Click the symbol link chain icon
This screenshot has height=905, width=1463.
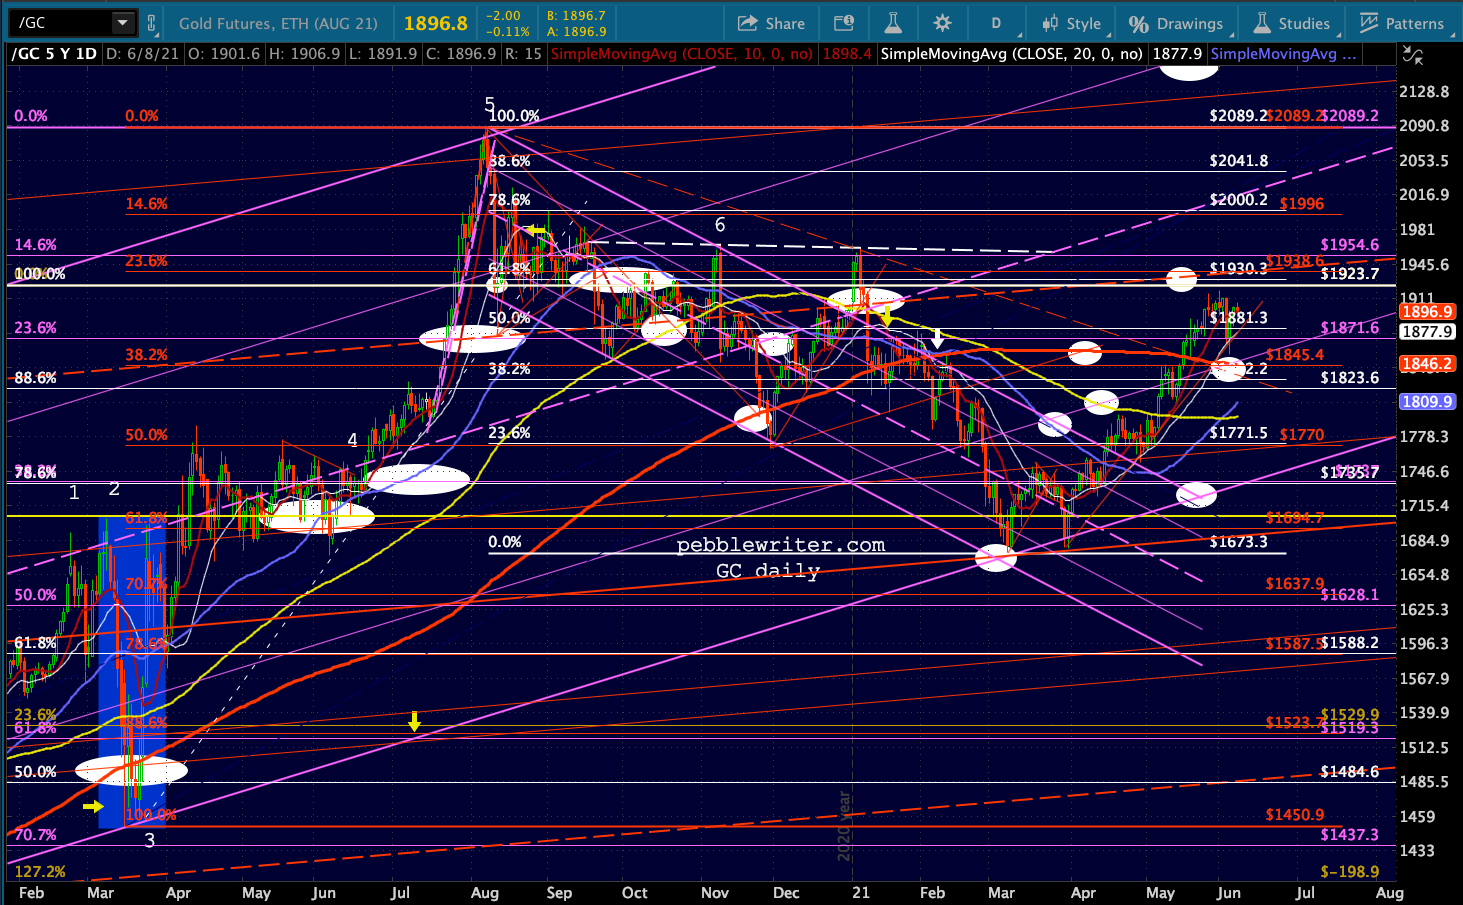152,23
